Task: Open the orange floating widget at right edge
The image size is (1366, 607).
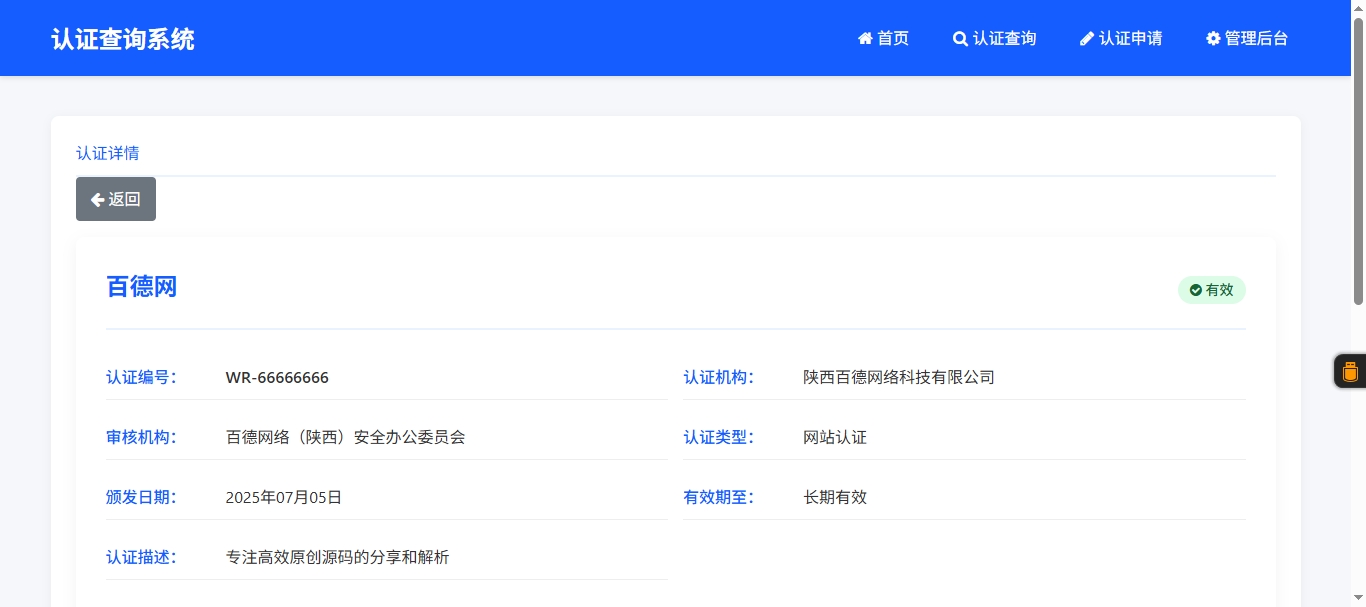Action: point(1350,372)
